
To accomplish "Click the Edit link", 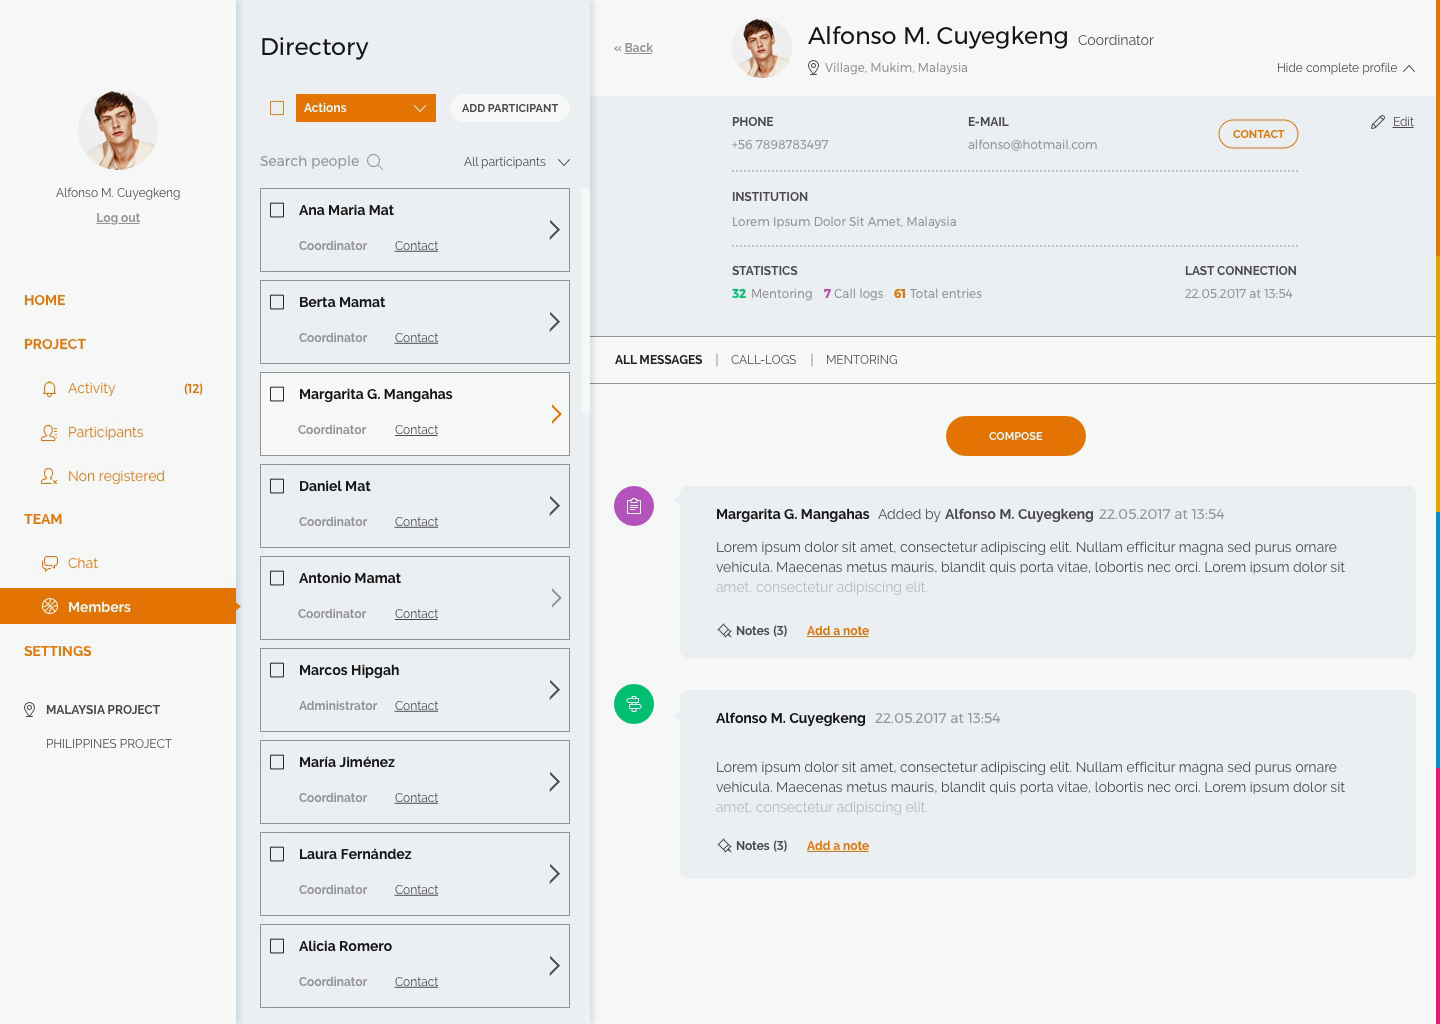I will [1403, 122].
